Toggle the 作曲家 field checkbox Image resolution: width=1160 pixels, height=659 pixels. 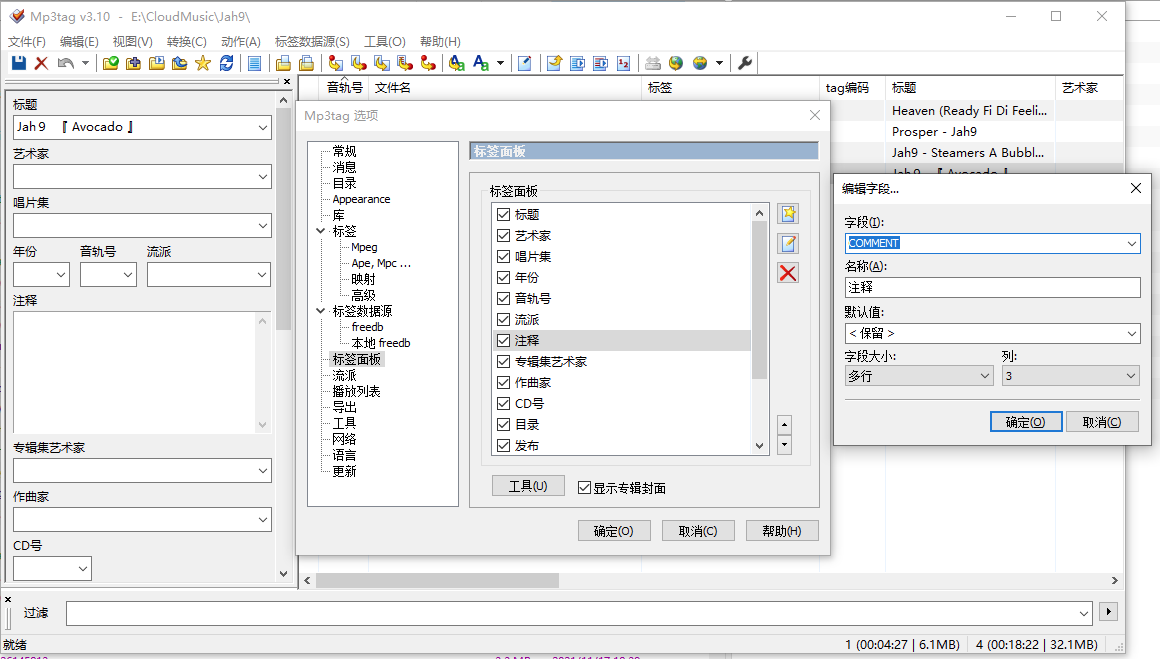point(503,383)
